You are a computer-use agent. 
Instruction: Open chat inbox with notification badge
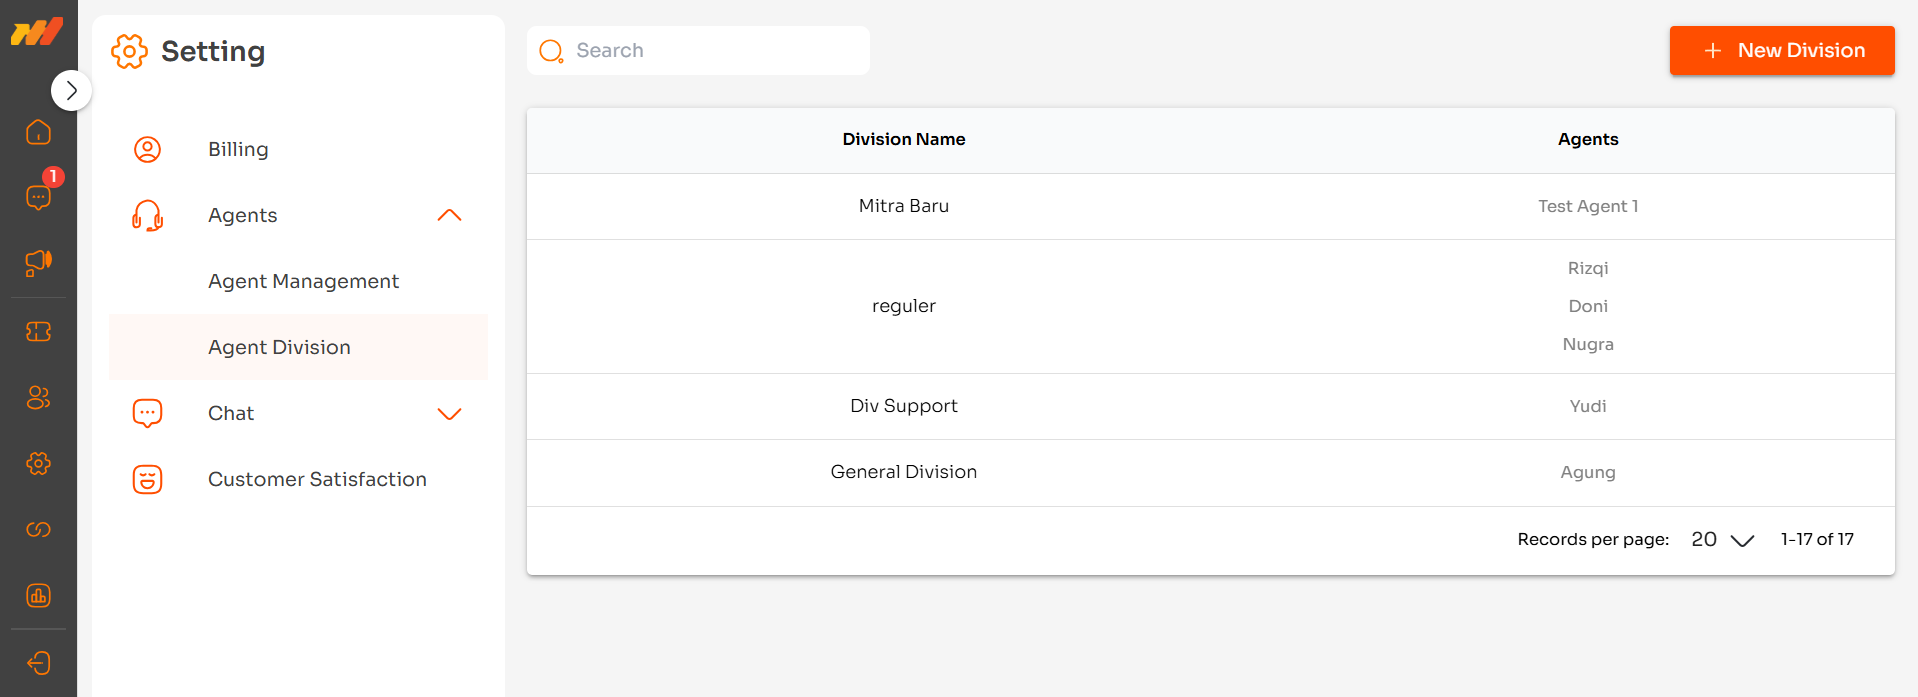pos(38,197)
